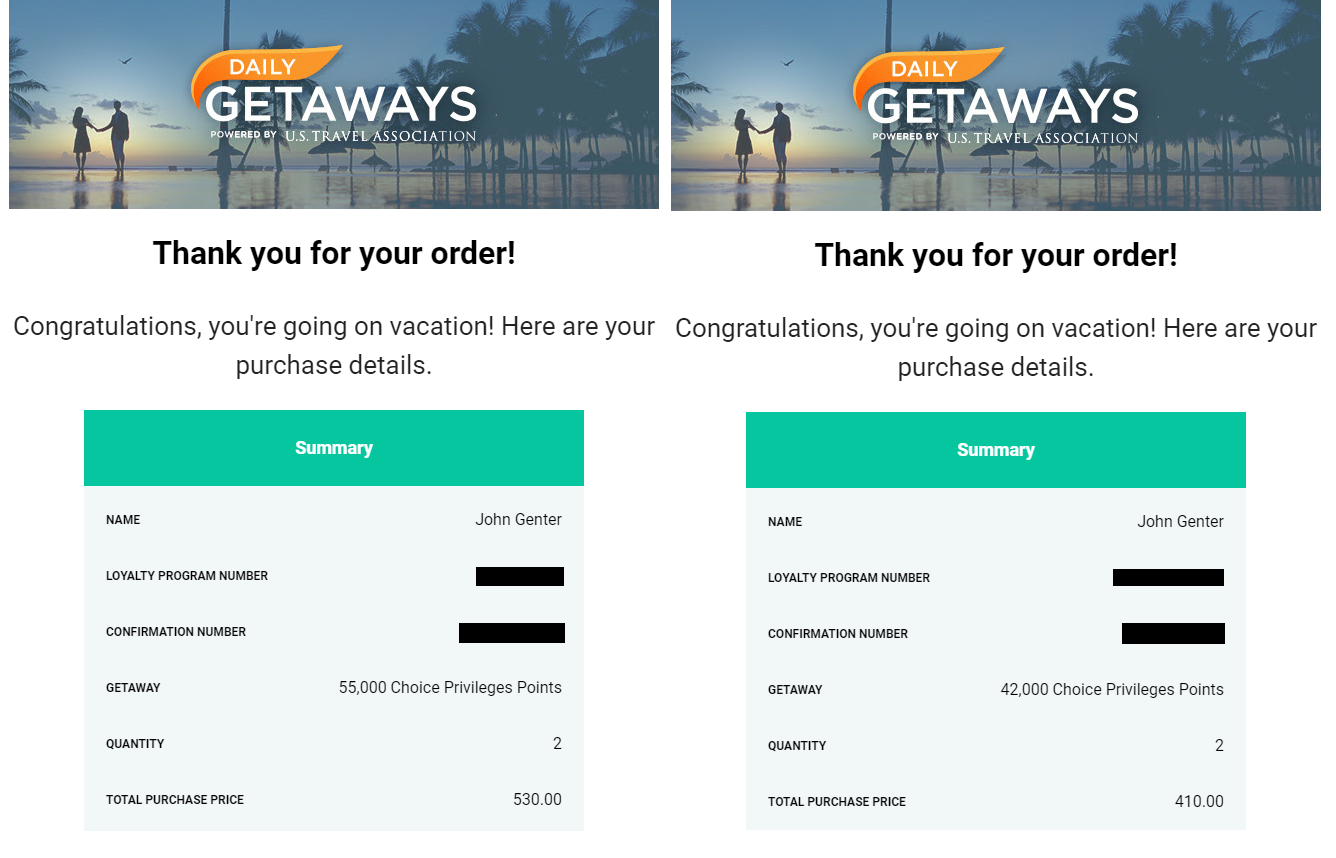This screenshot has width=1336, height=858.
Task: Click the redacted loyalty number in right summary
Action: [x=1168, y=577]
